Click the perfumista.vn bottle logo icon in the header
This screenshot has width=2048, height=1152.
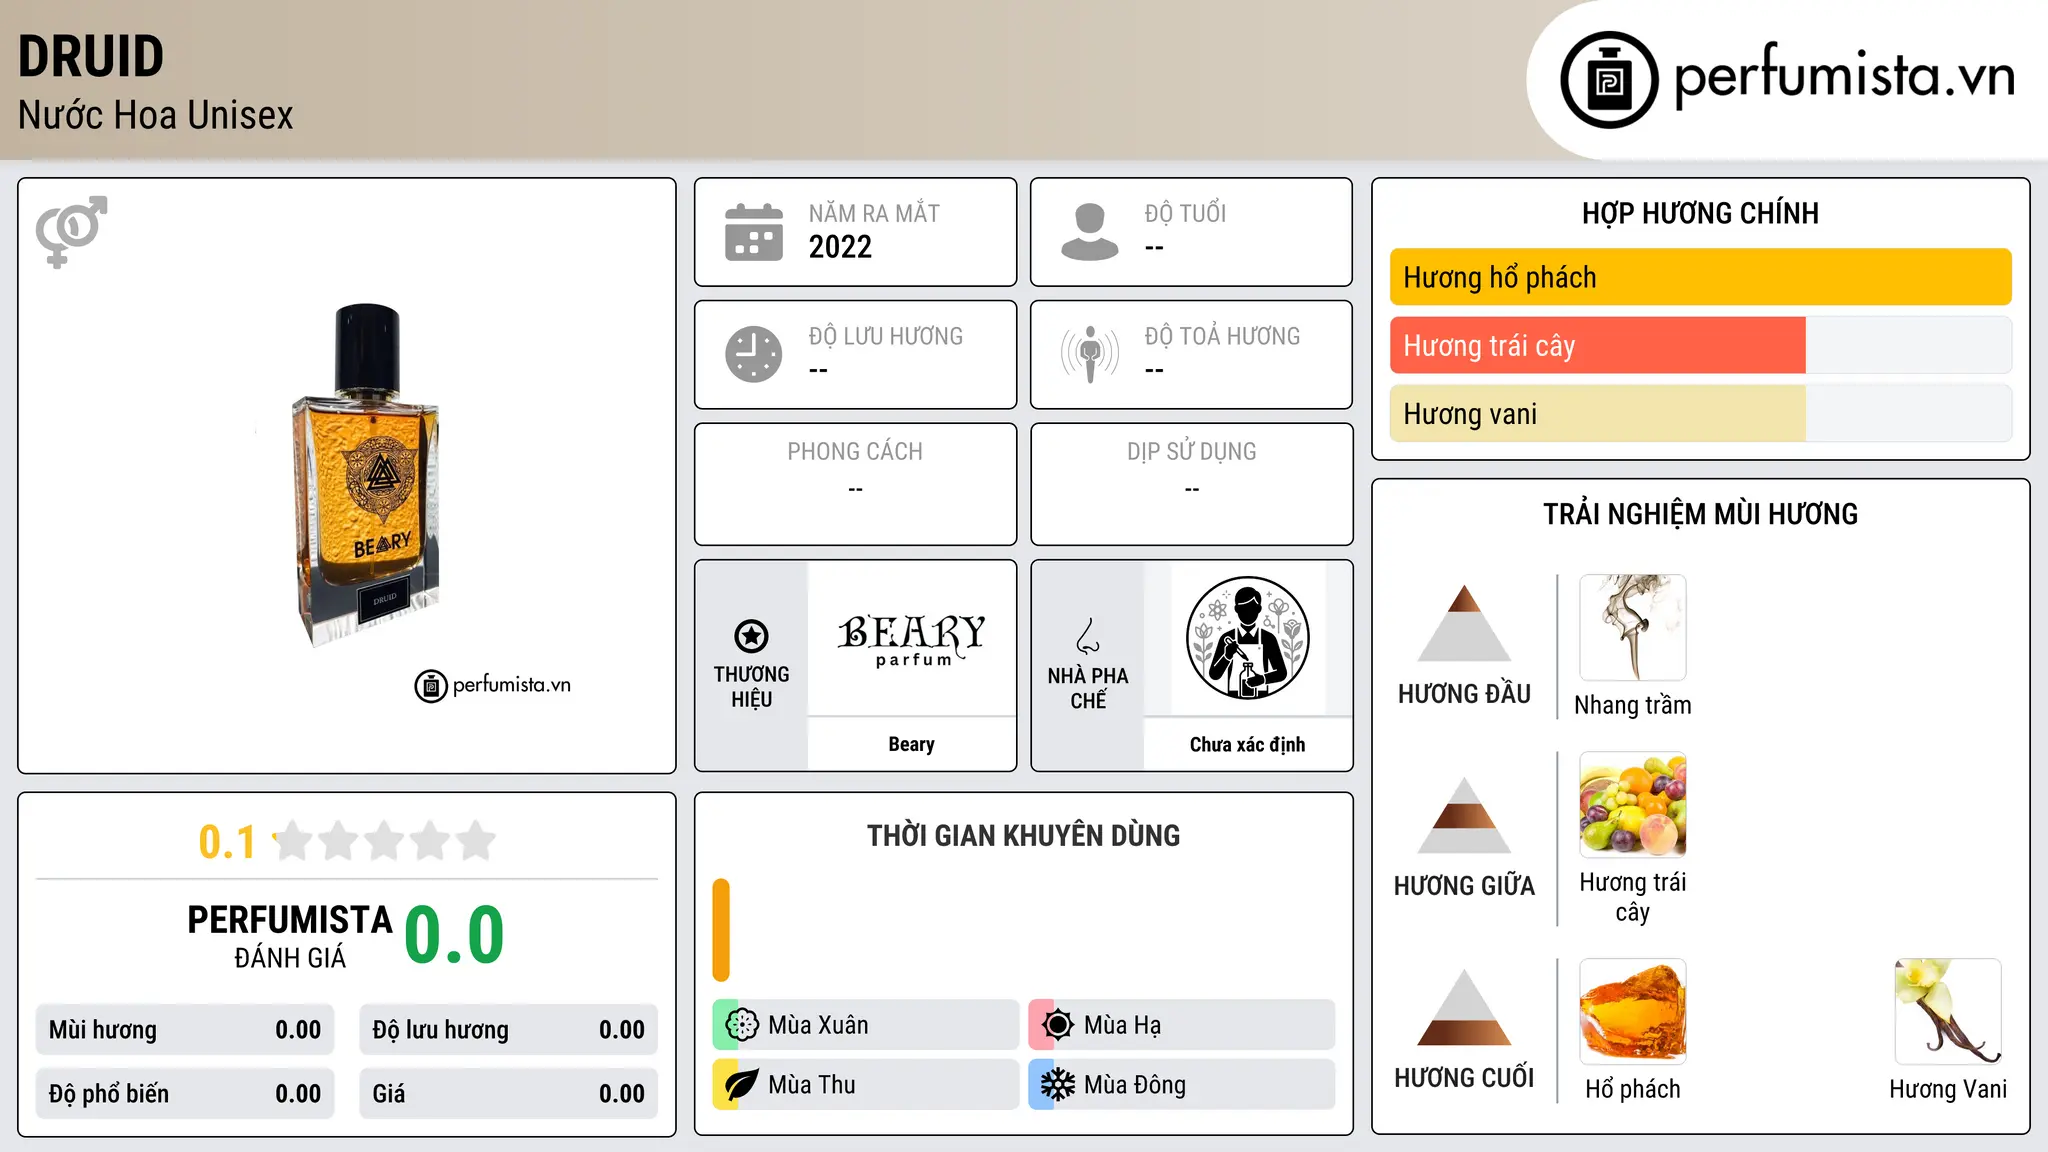coord(1609,80)
